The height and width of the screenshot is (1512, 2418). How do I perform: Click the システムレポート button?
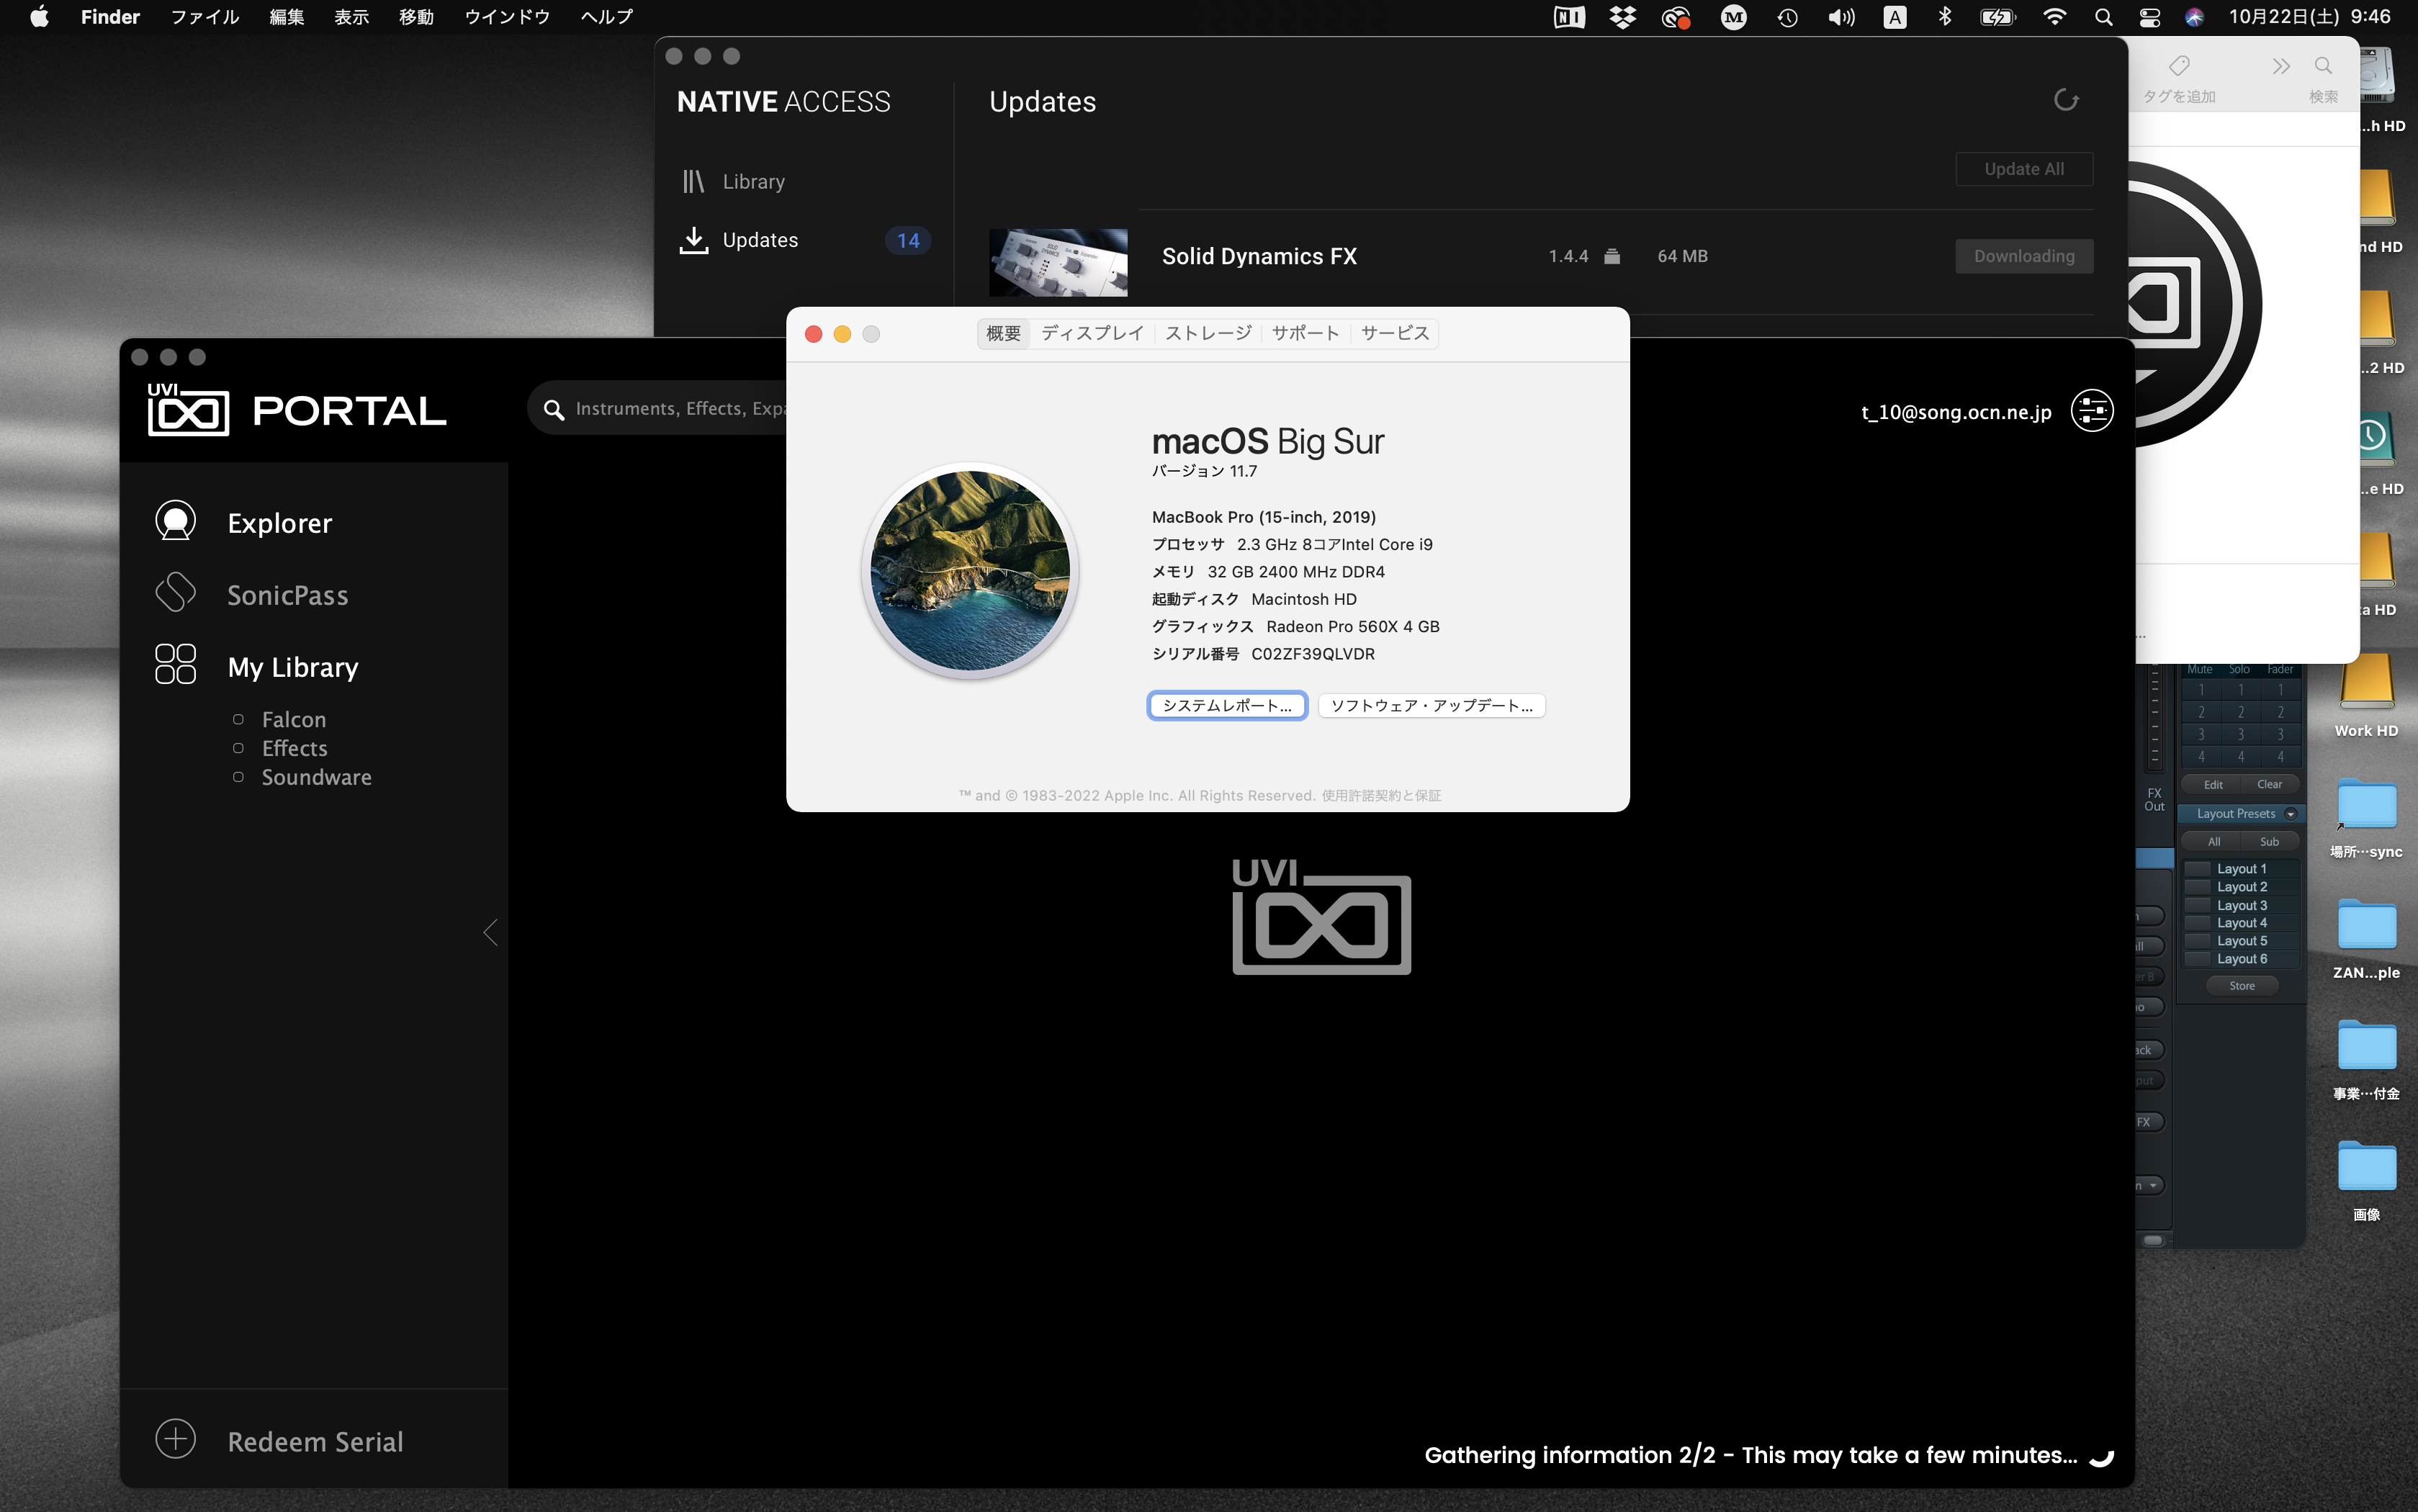click(x=1226, y=706)
